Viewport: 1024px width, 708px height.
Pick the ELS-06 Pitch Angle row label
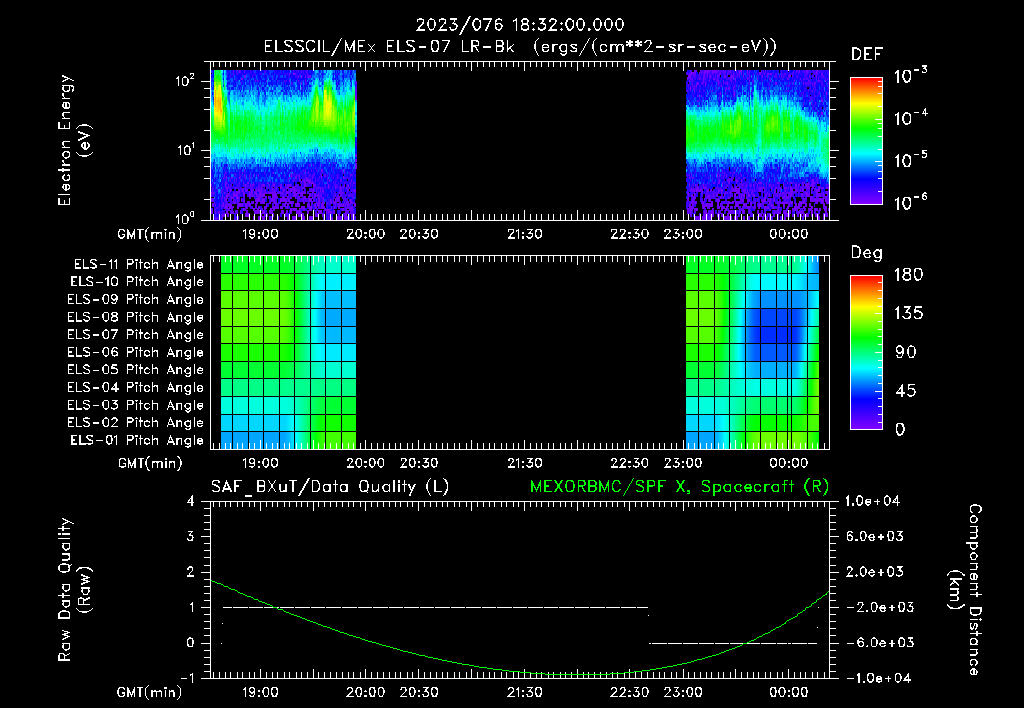point(136,353)
